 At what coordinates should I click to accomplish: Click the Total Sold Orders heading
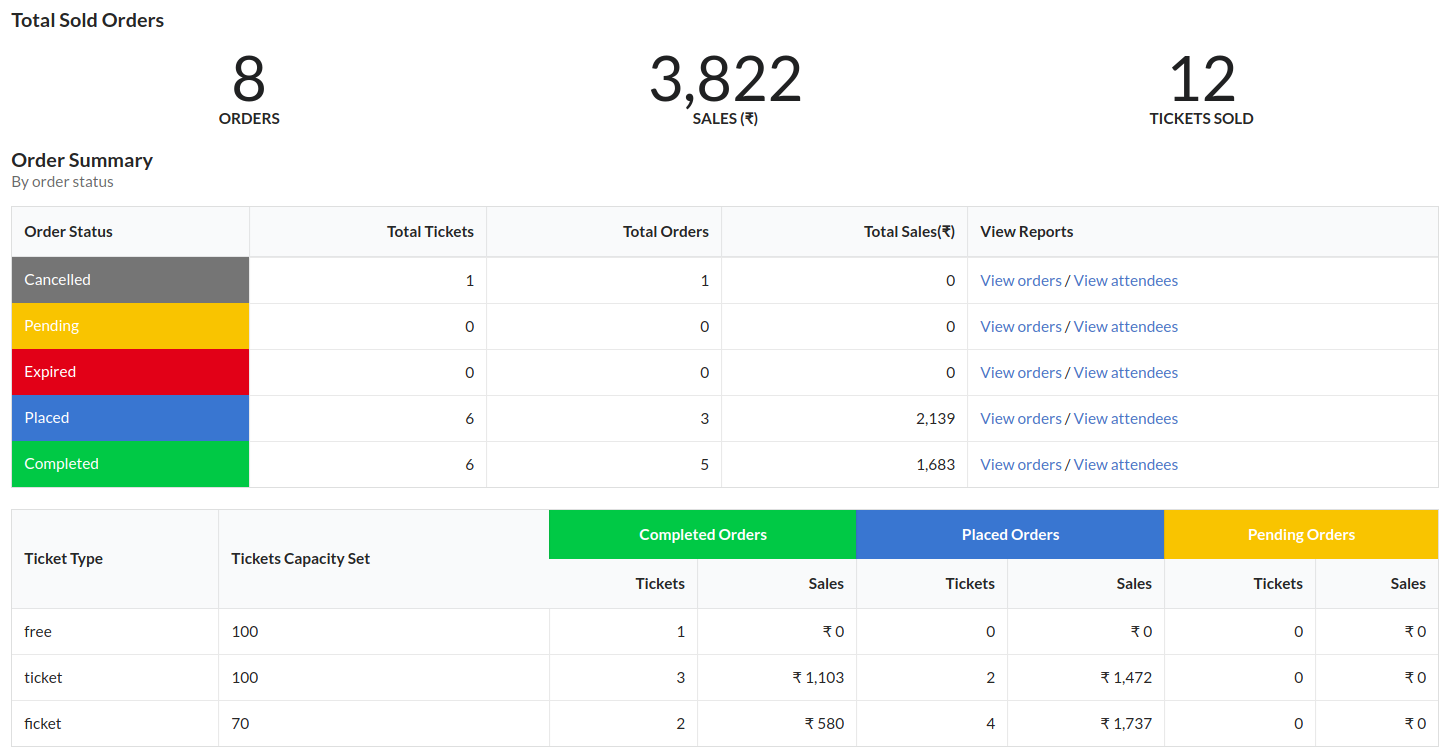tap(88, 20)
